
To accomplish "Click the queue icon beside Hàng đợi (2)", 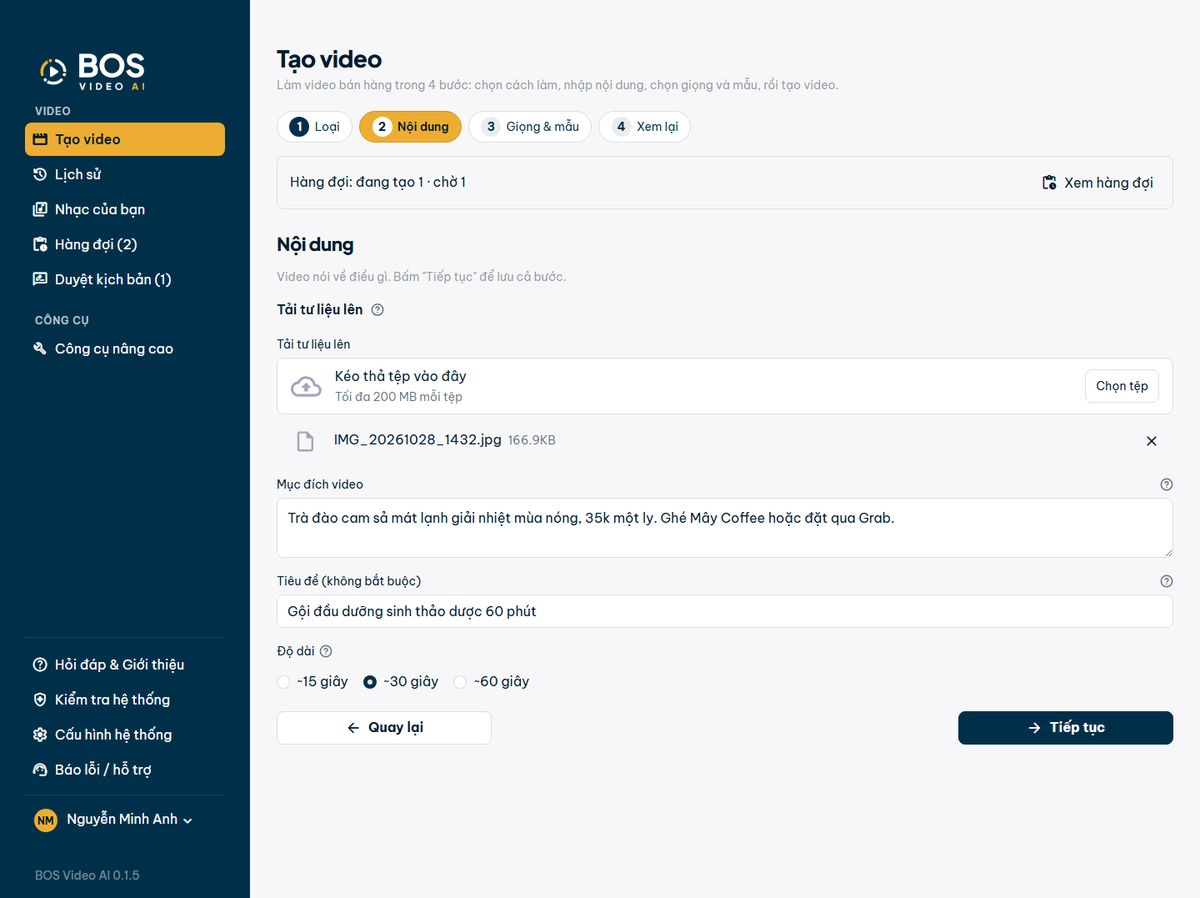I will (40, 245).
